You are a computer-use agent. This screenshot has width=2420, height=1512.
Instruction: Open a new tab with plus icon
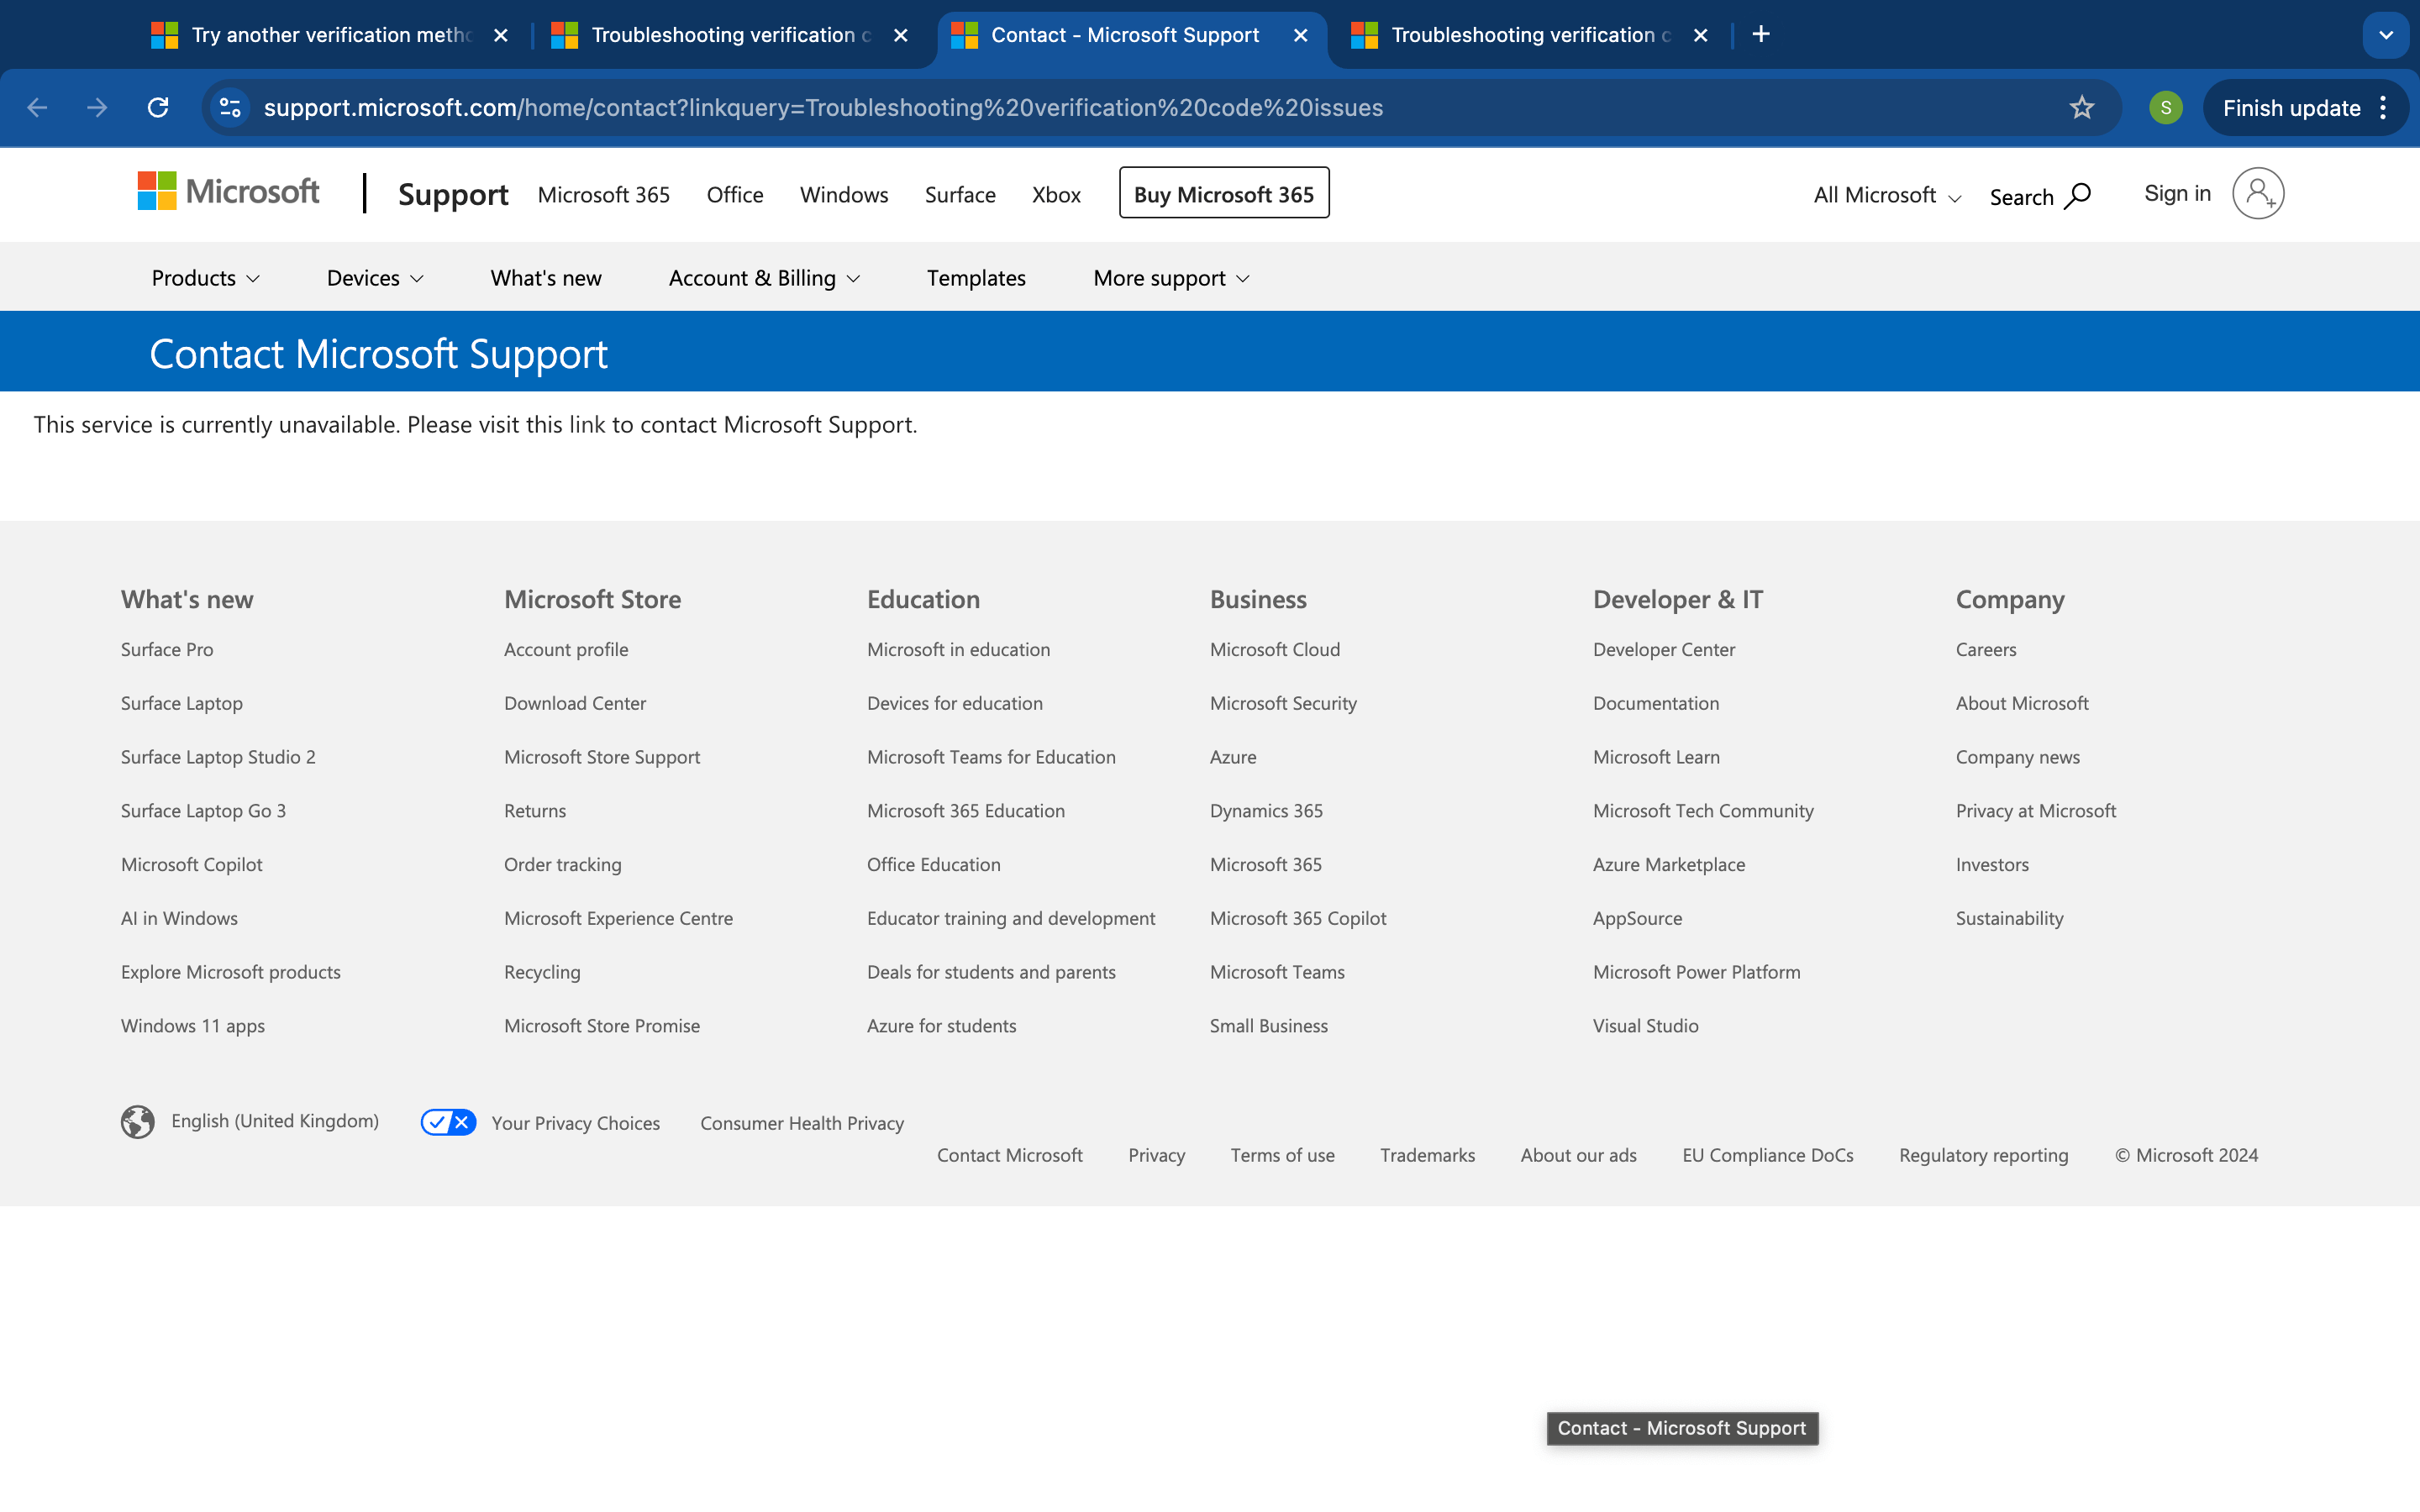pos(1761,35)
